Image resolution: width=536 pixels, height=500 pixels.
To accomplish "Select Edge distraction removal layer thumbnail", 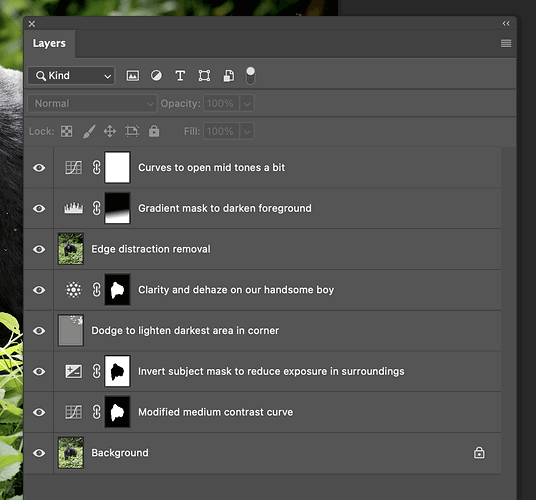I will pyautogui.click(x=71, y=249).
